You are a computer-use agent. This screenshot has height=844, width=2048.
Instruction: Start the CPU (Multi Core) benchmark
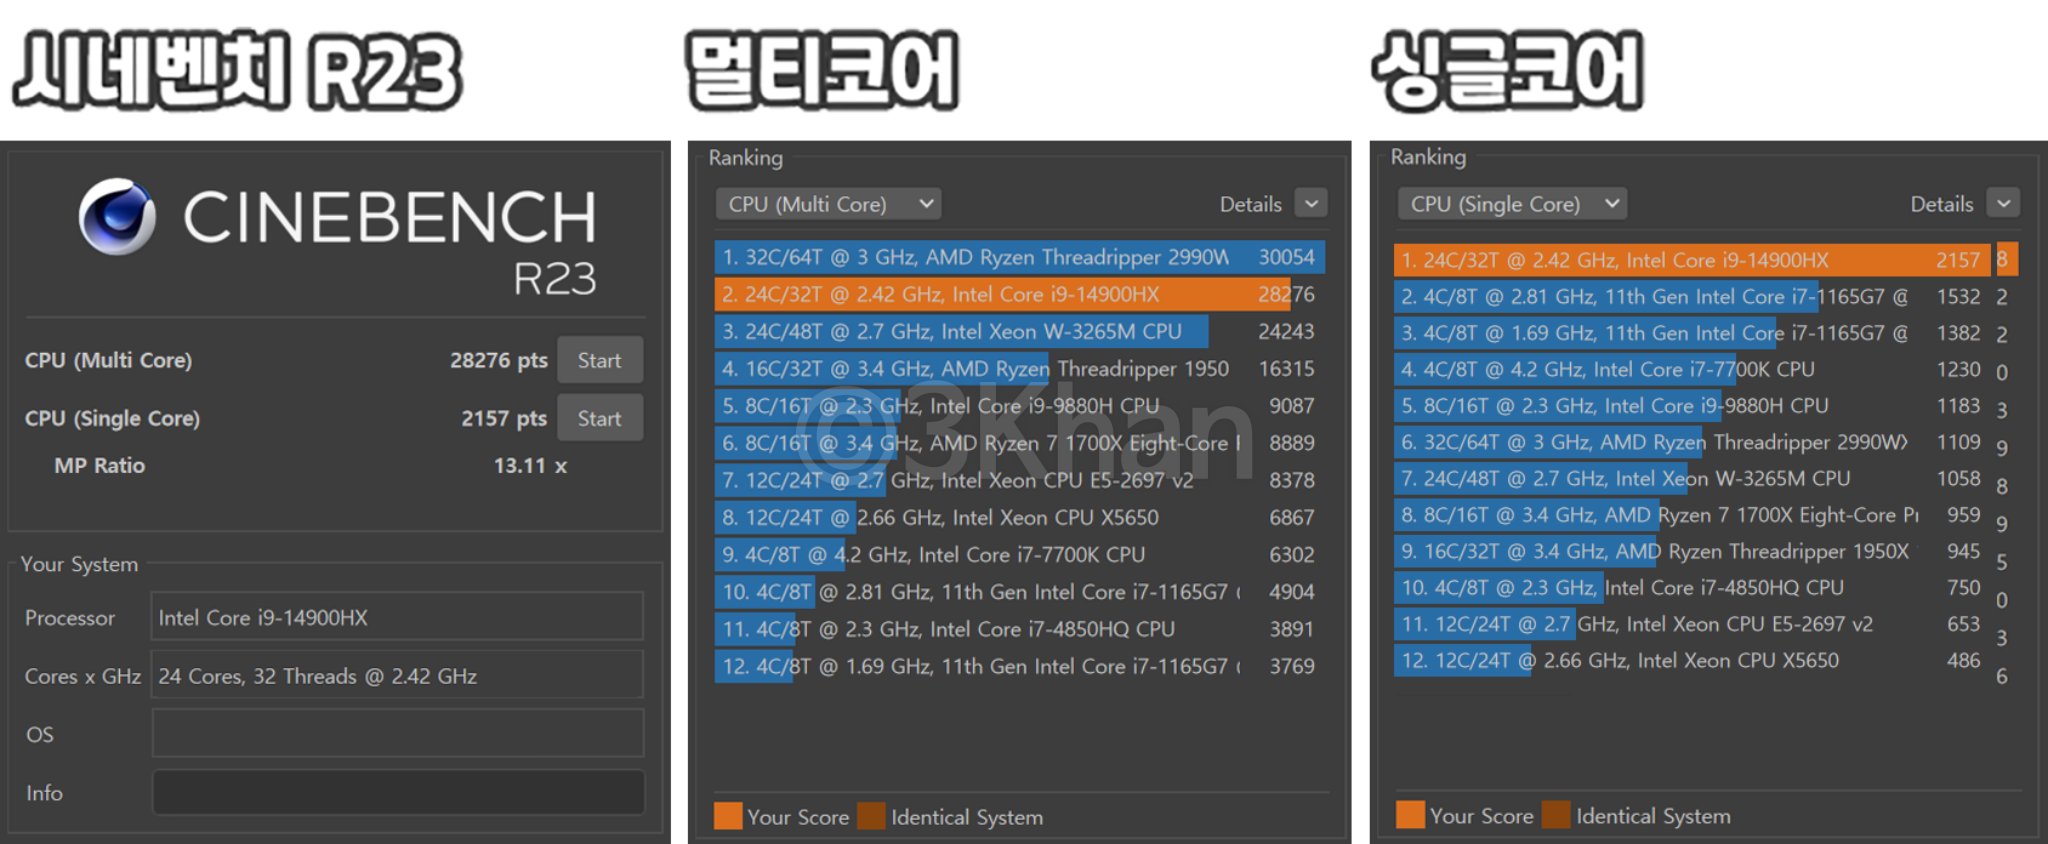tap(599, 360)
